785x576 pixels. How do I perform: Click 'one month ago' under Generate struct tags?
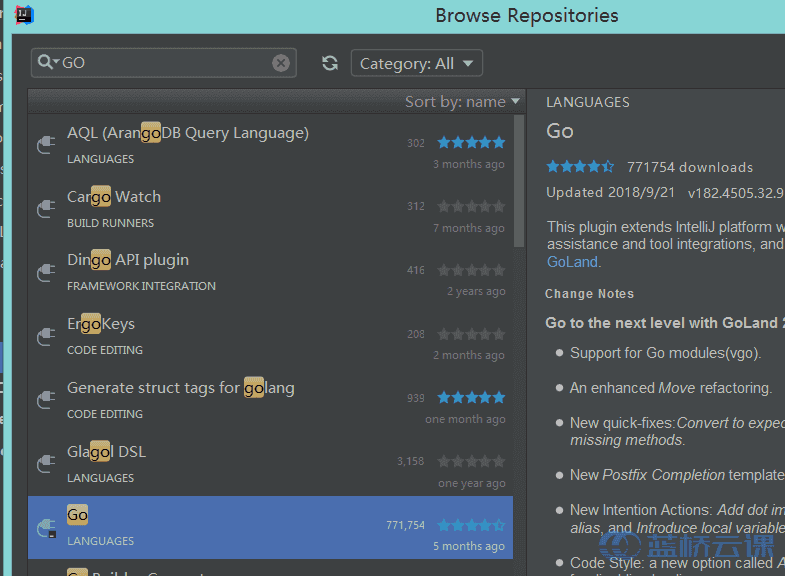(x=466, y=419)
